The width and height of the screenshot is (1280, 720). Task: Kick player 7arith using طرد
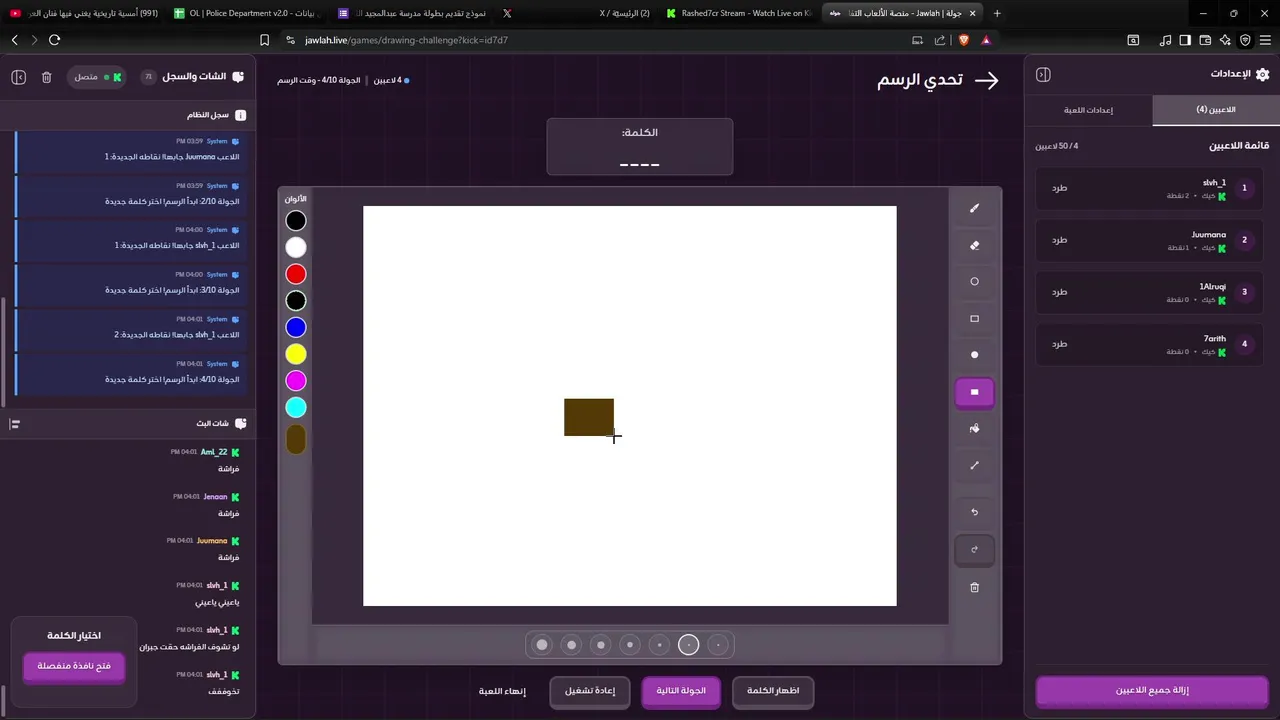[x=1059, y=344]
